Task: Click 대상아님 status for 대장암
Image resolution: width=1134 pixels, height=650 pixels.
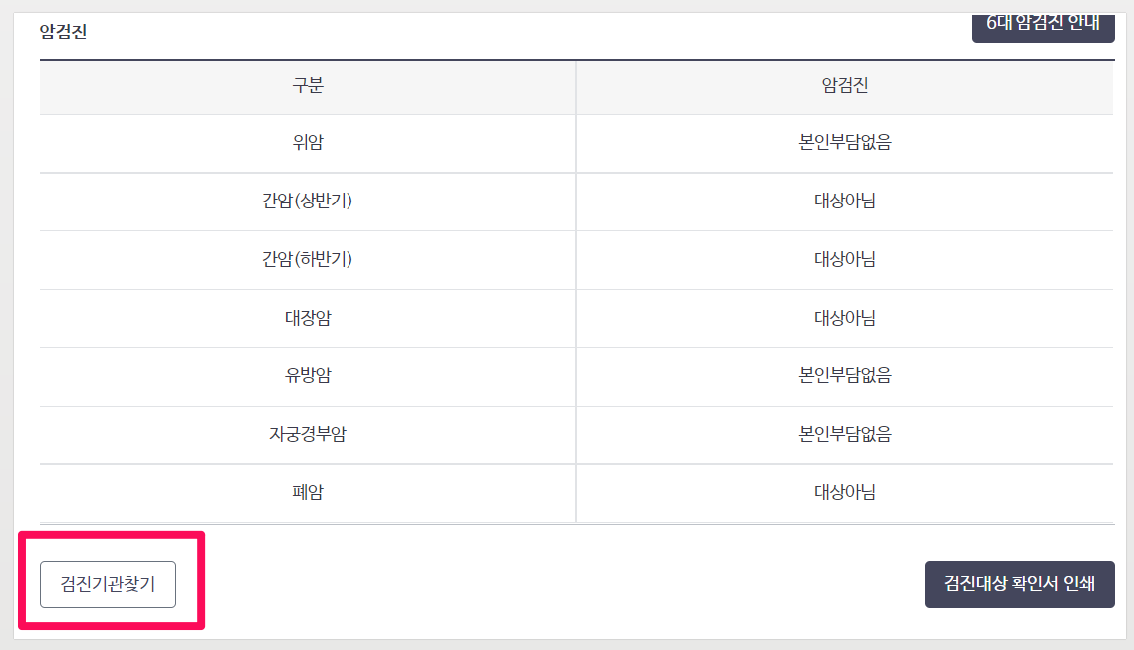Action: coord(845,317)
